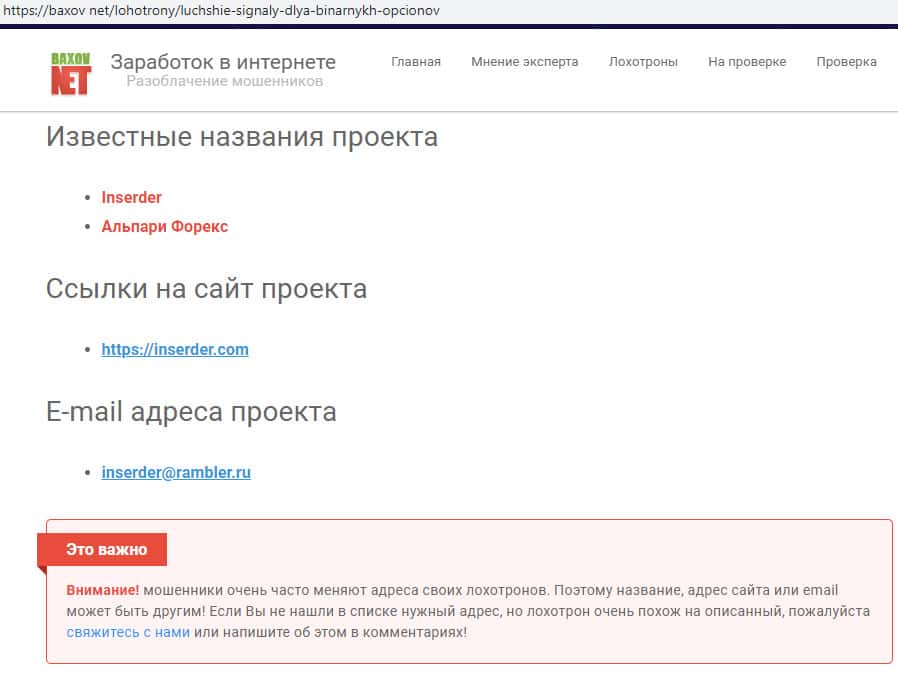The height and width of the screenshot is (676, 898).
Task: Click the Разоблачение мошенников subtitle
Action: point(224,81)
